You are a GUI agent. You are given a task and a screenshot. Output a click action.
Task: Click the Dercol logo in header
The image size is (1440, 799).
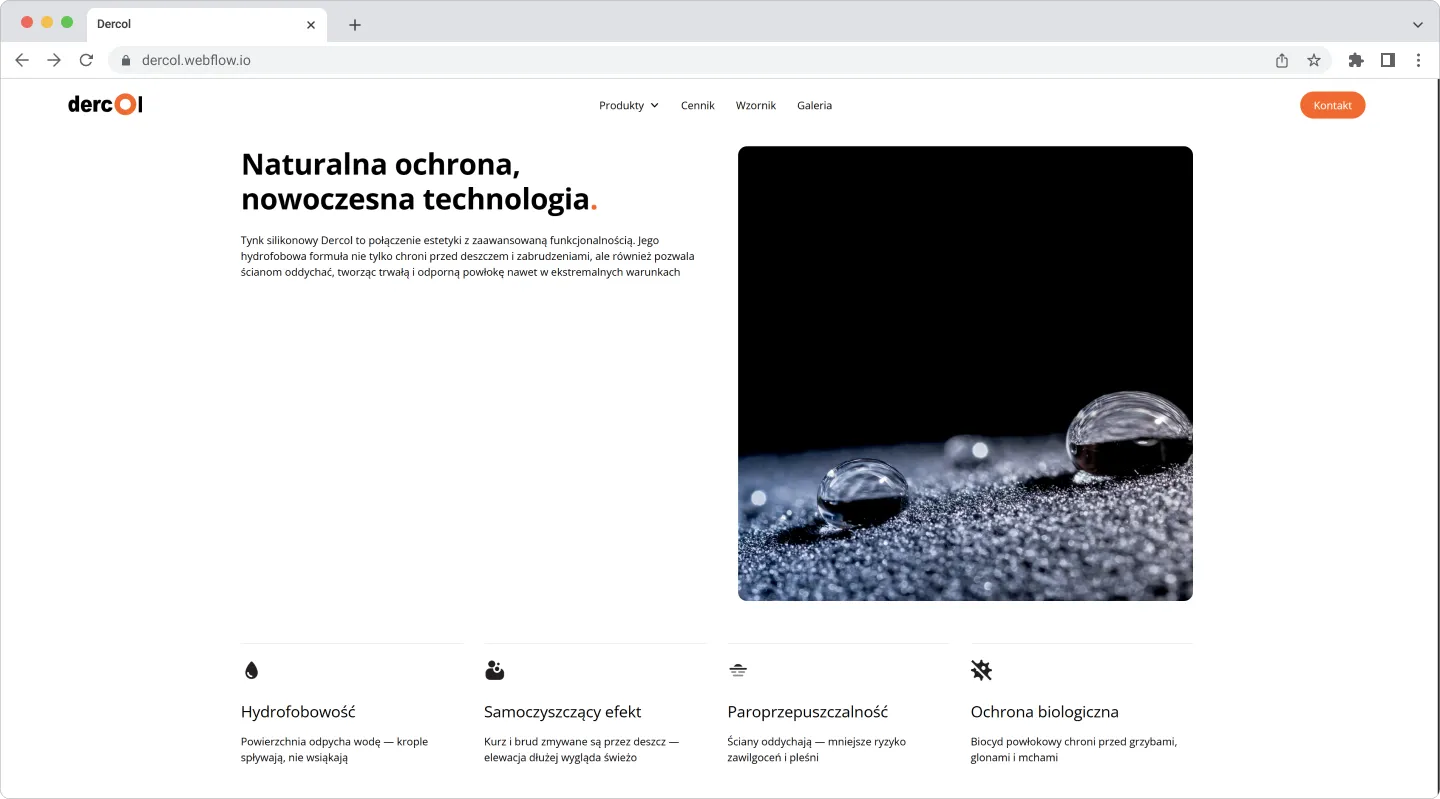coord(105,104)
